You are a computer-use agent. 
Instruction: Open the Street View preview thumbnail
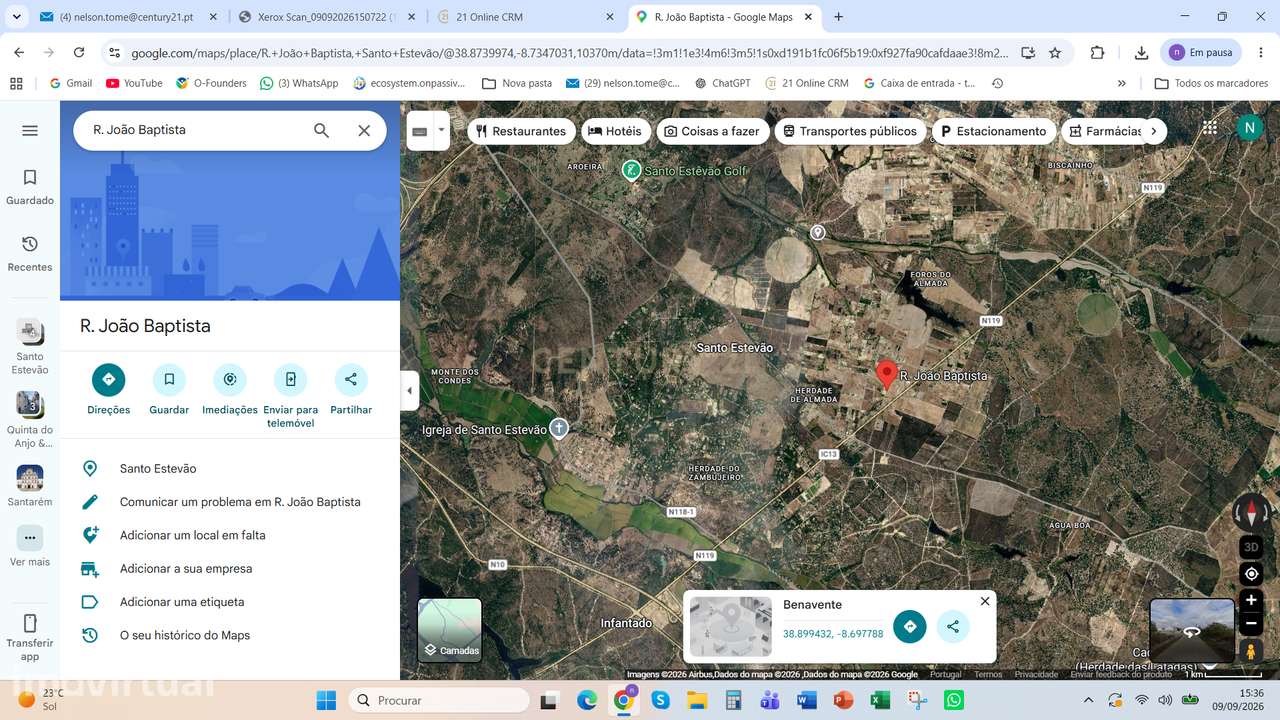tap(1192, 631)
